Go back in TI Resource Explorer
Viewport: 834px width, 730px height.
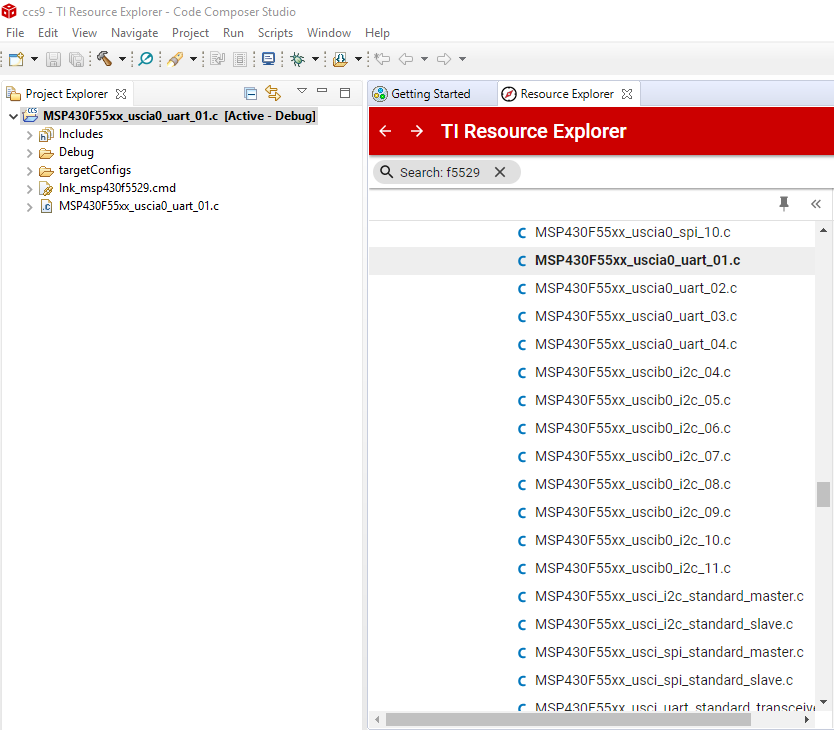(x=385, y=131)
